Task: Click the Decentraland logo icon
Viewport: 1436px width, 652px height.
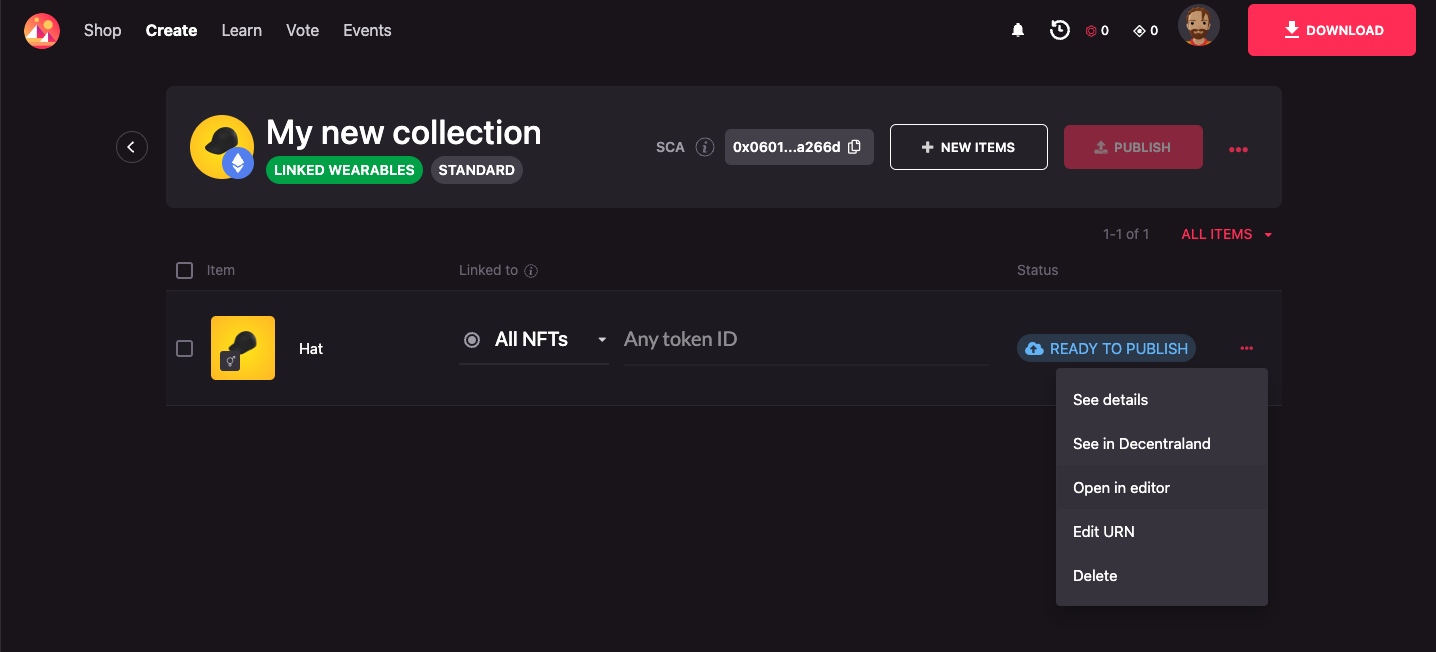Action: click(42, 31)
